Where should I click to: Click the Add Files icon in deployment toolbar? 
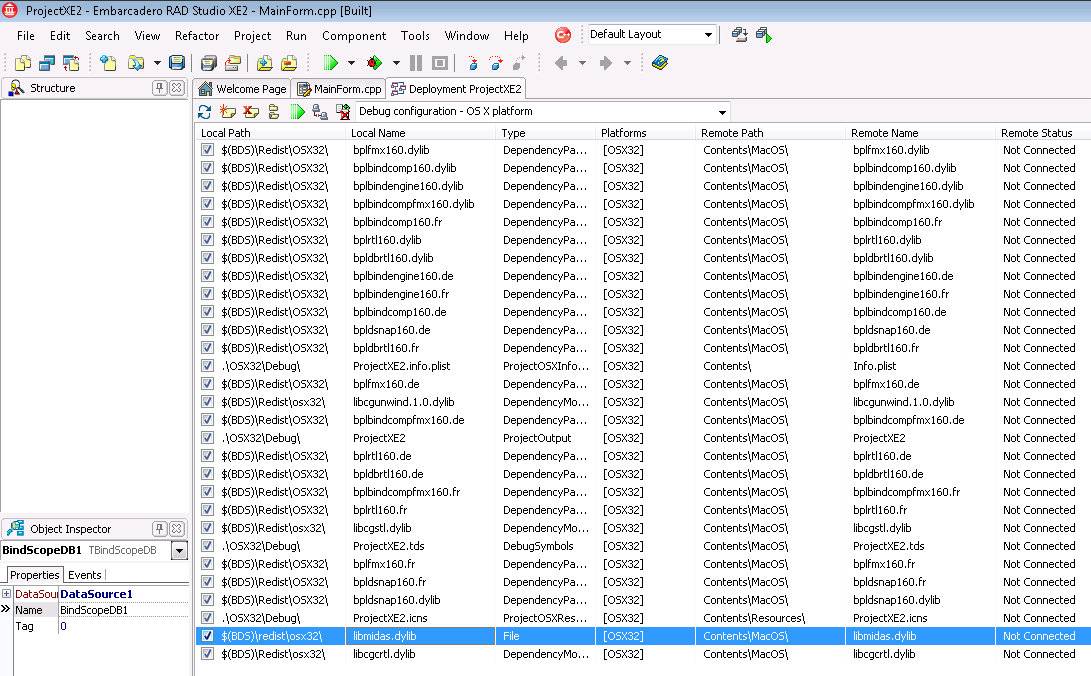click(x=228, y=111)
